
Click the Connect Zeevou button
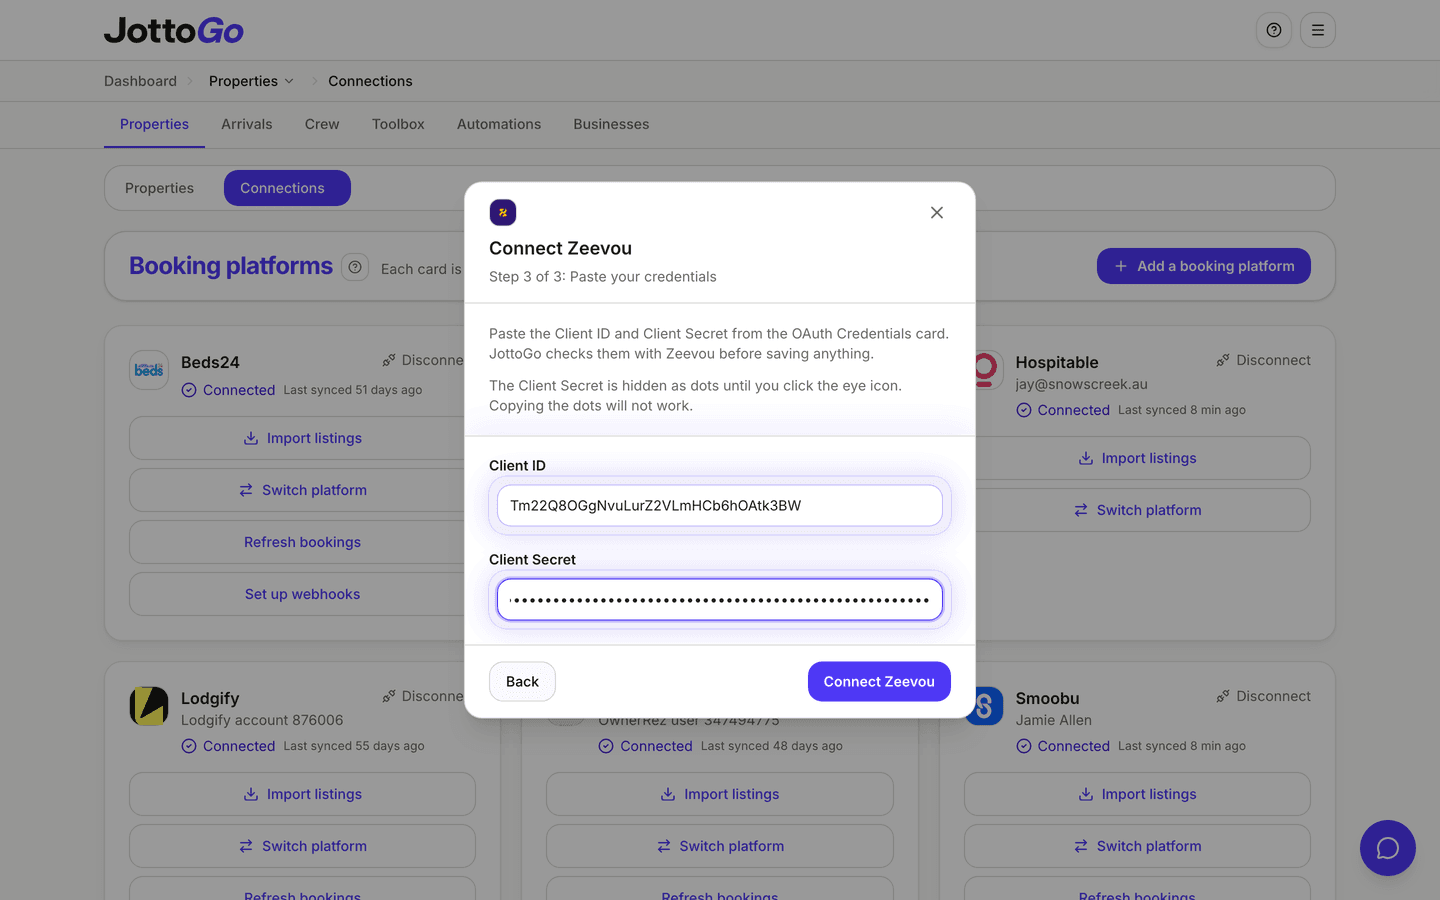[879, 682]
